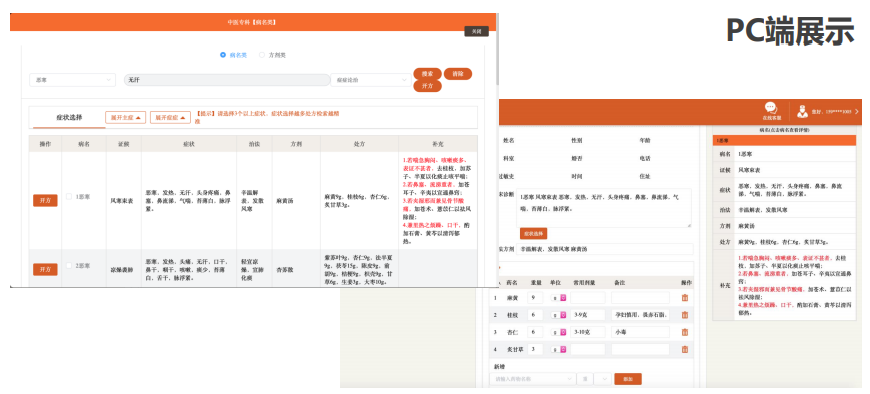Click the 操作 column header in results table
This screenshot has width=870, height=394.
tap(45, 144)
